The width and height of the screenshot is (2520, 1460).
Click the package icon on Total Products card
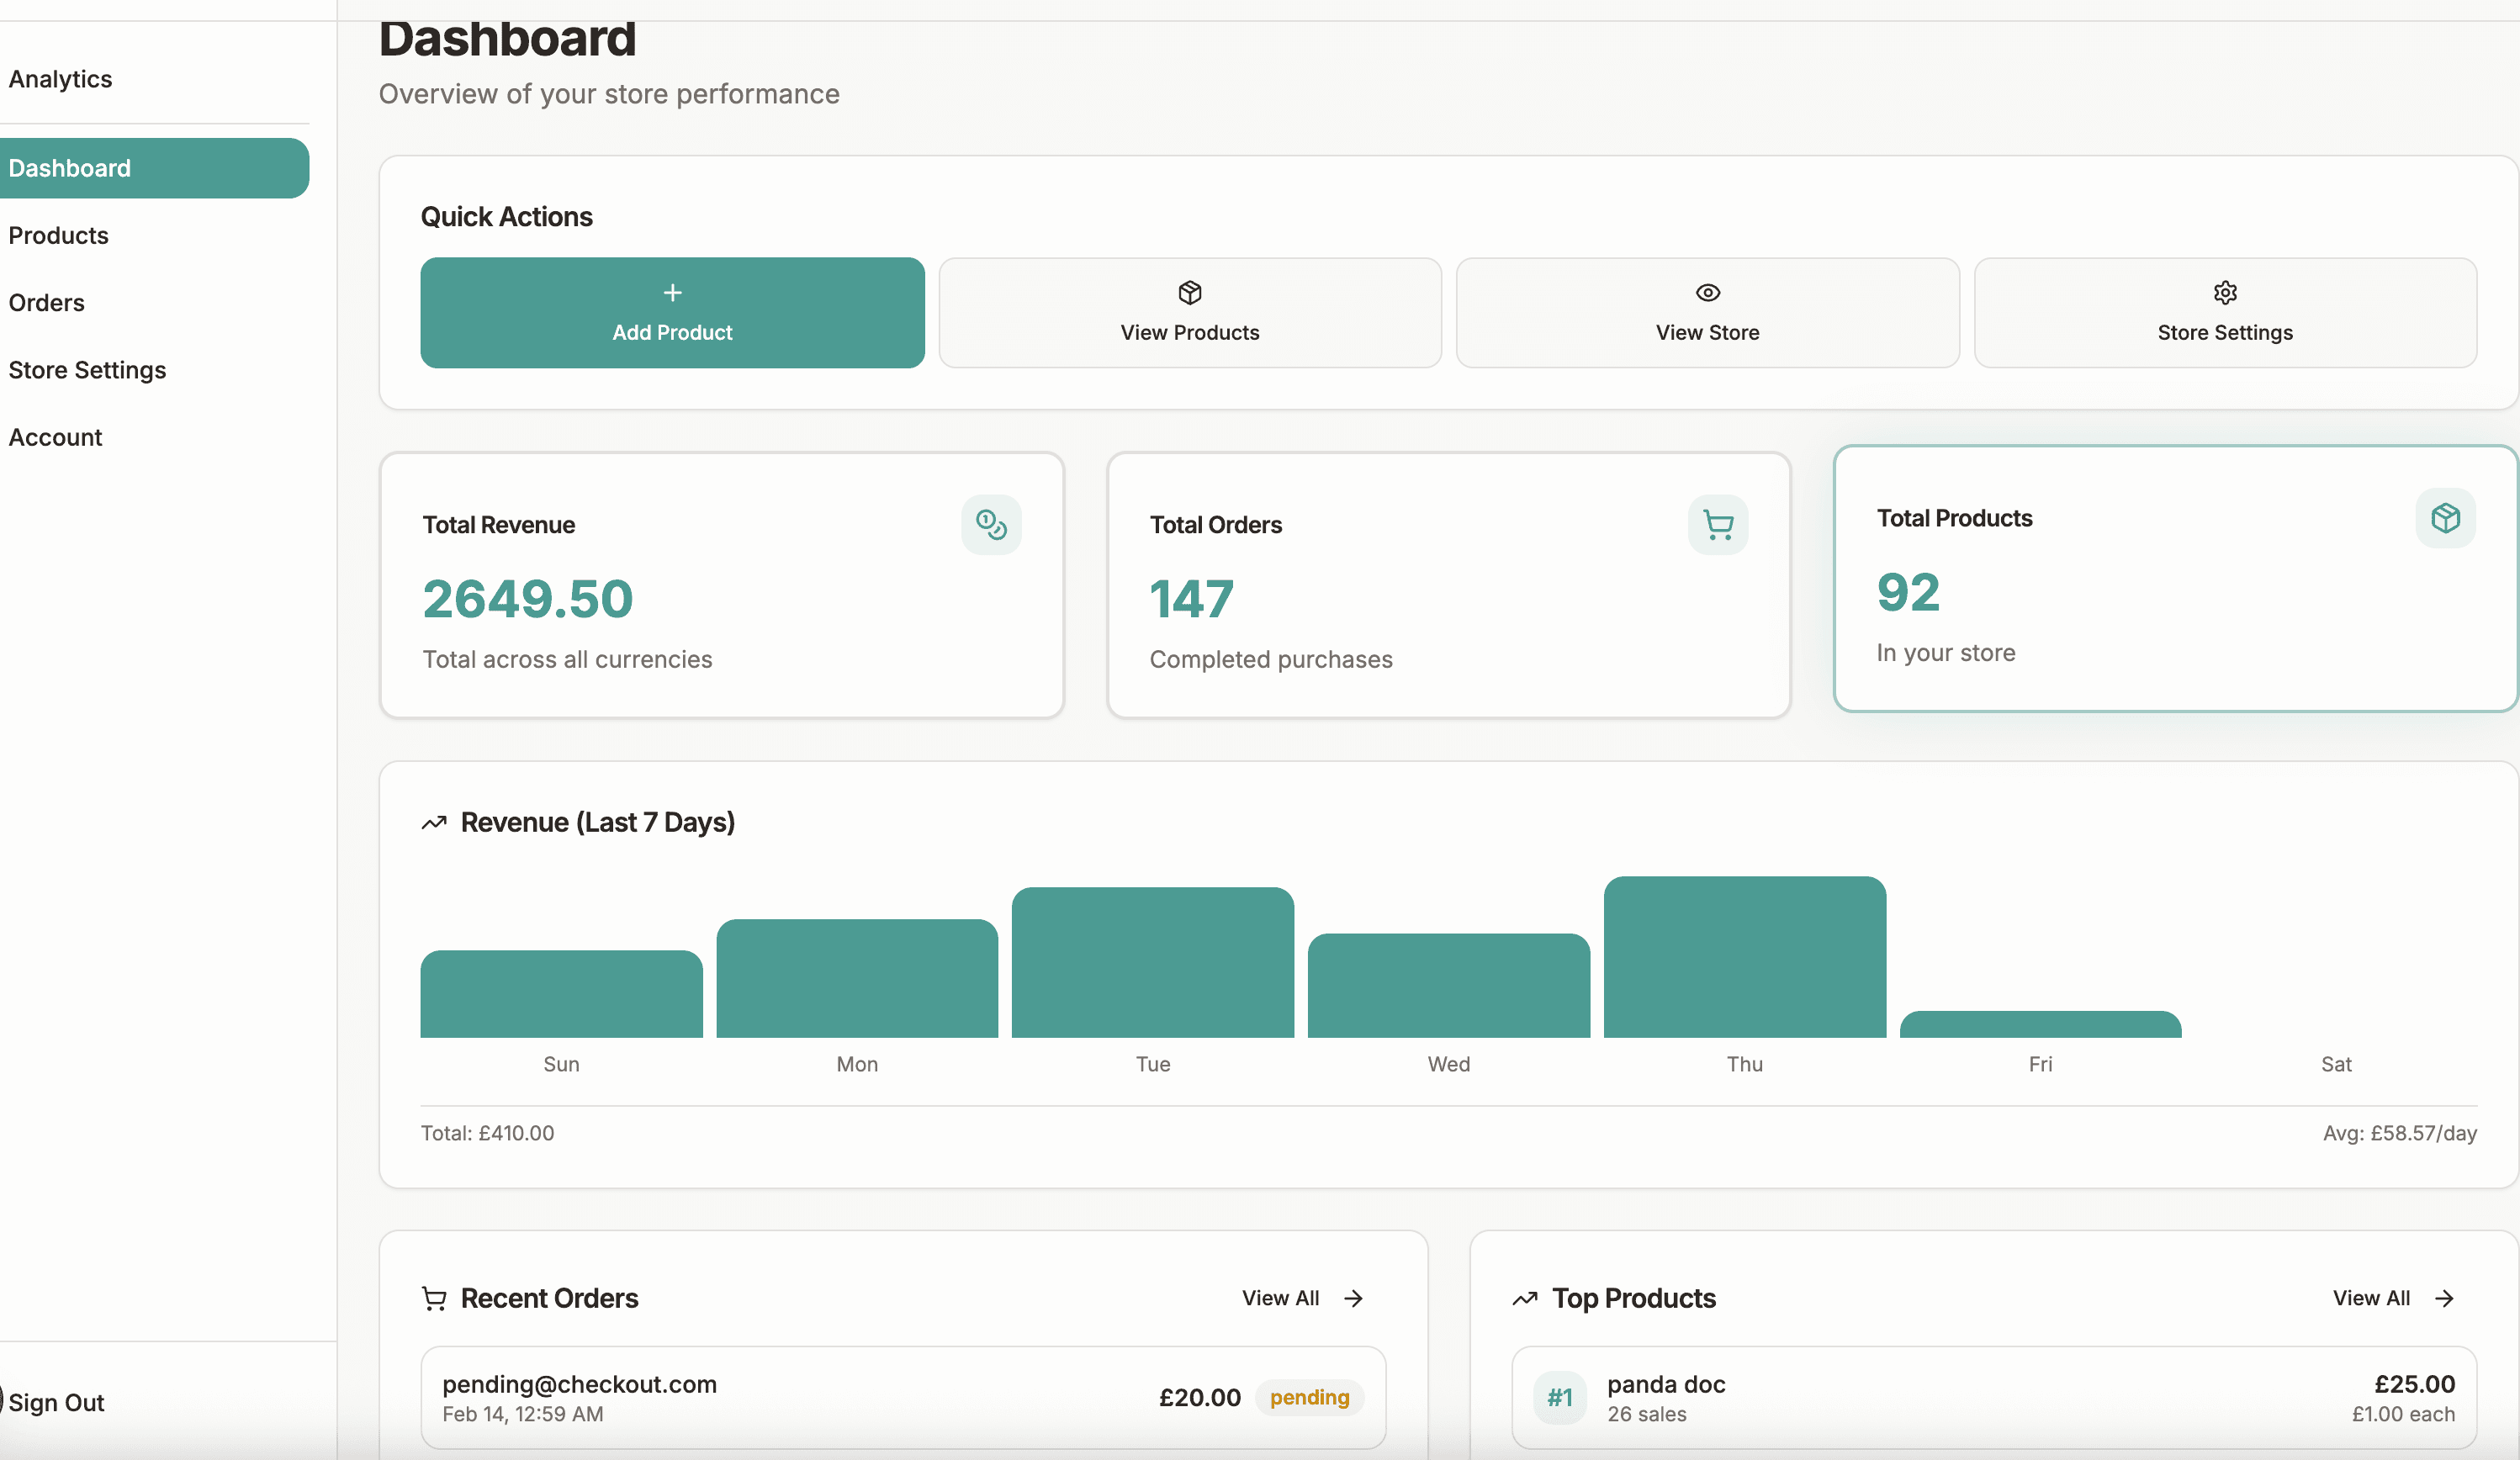point(2446,518)
